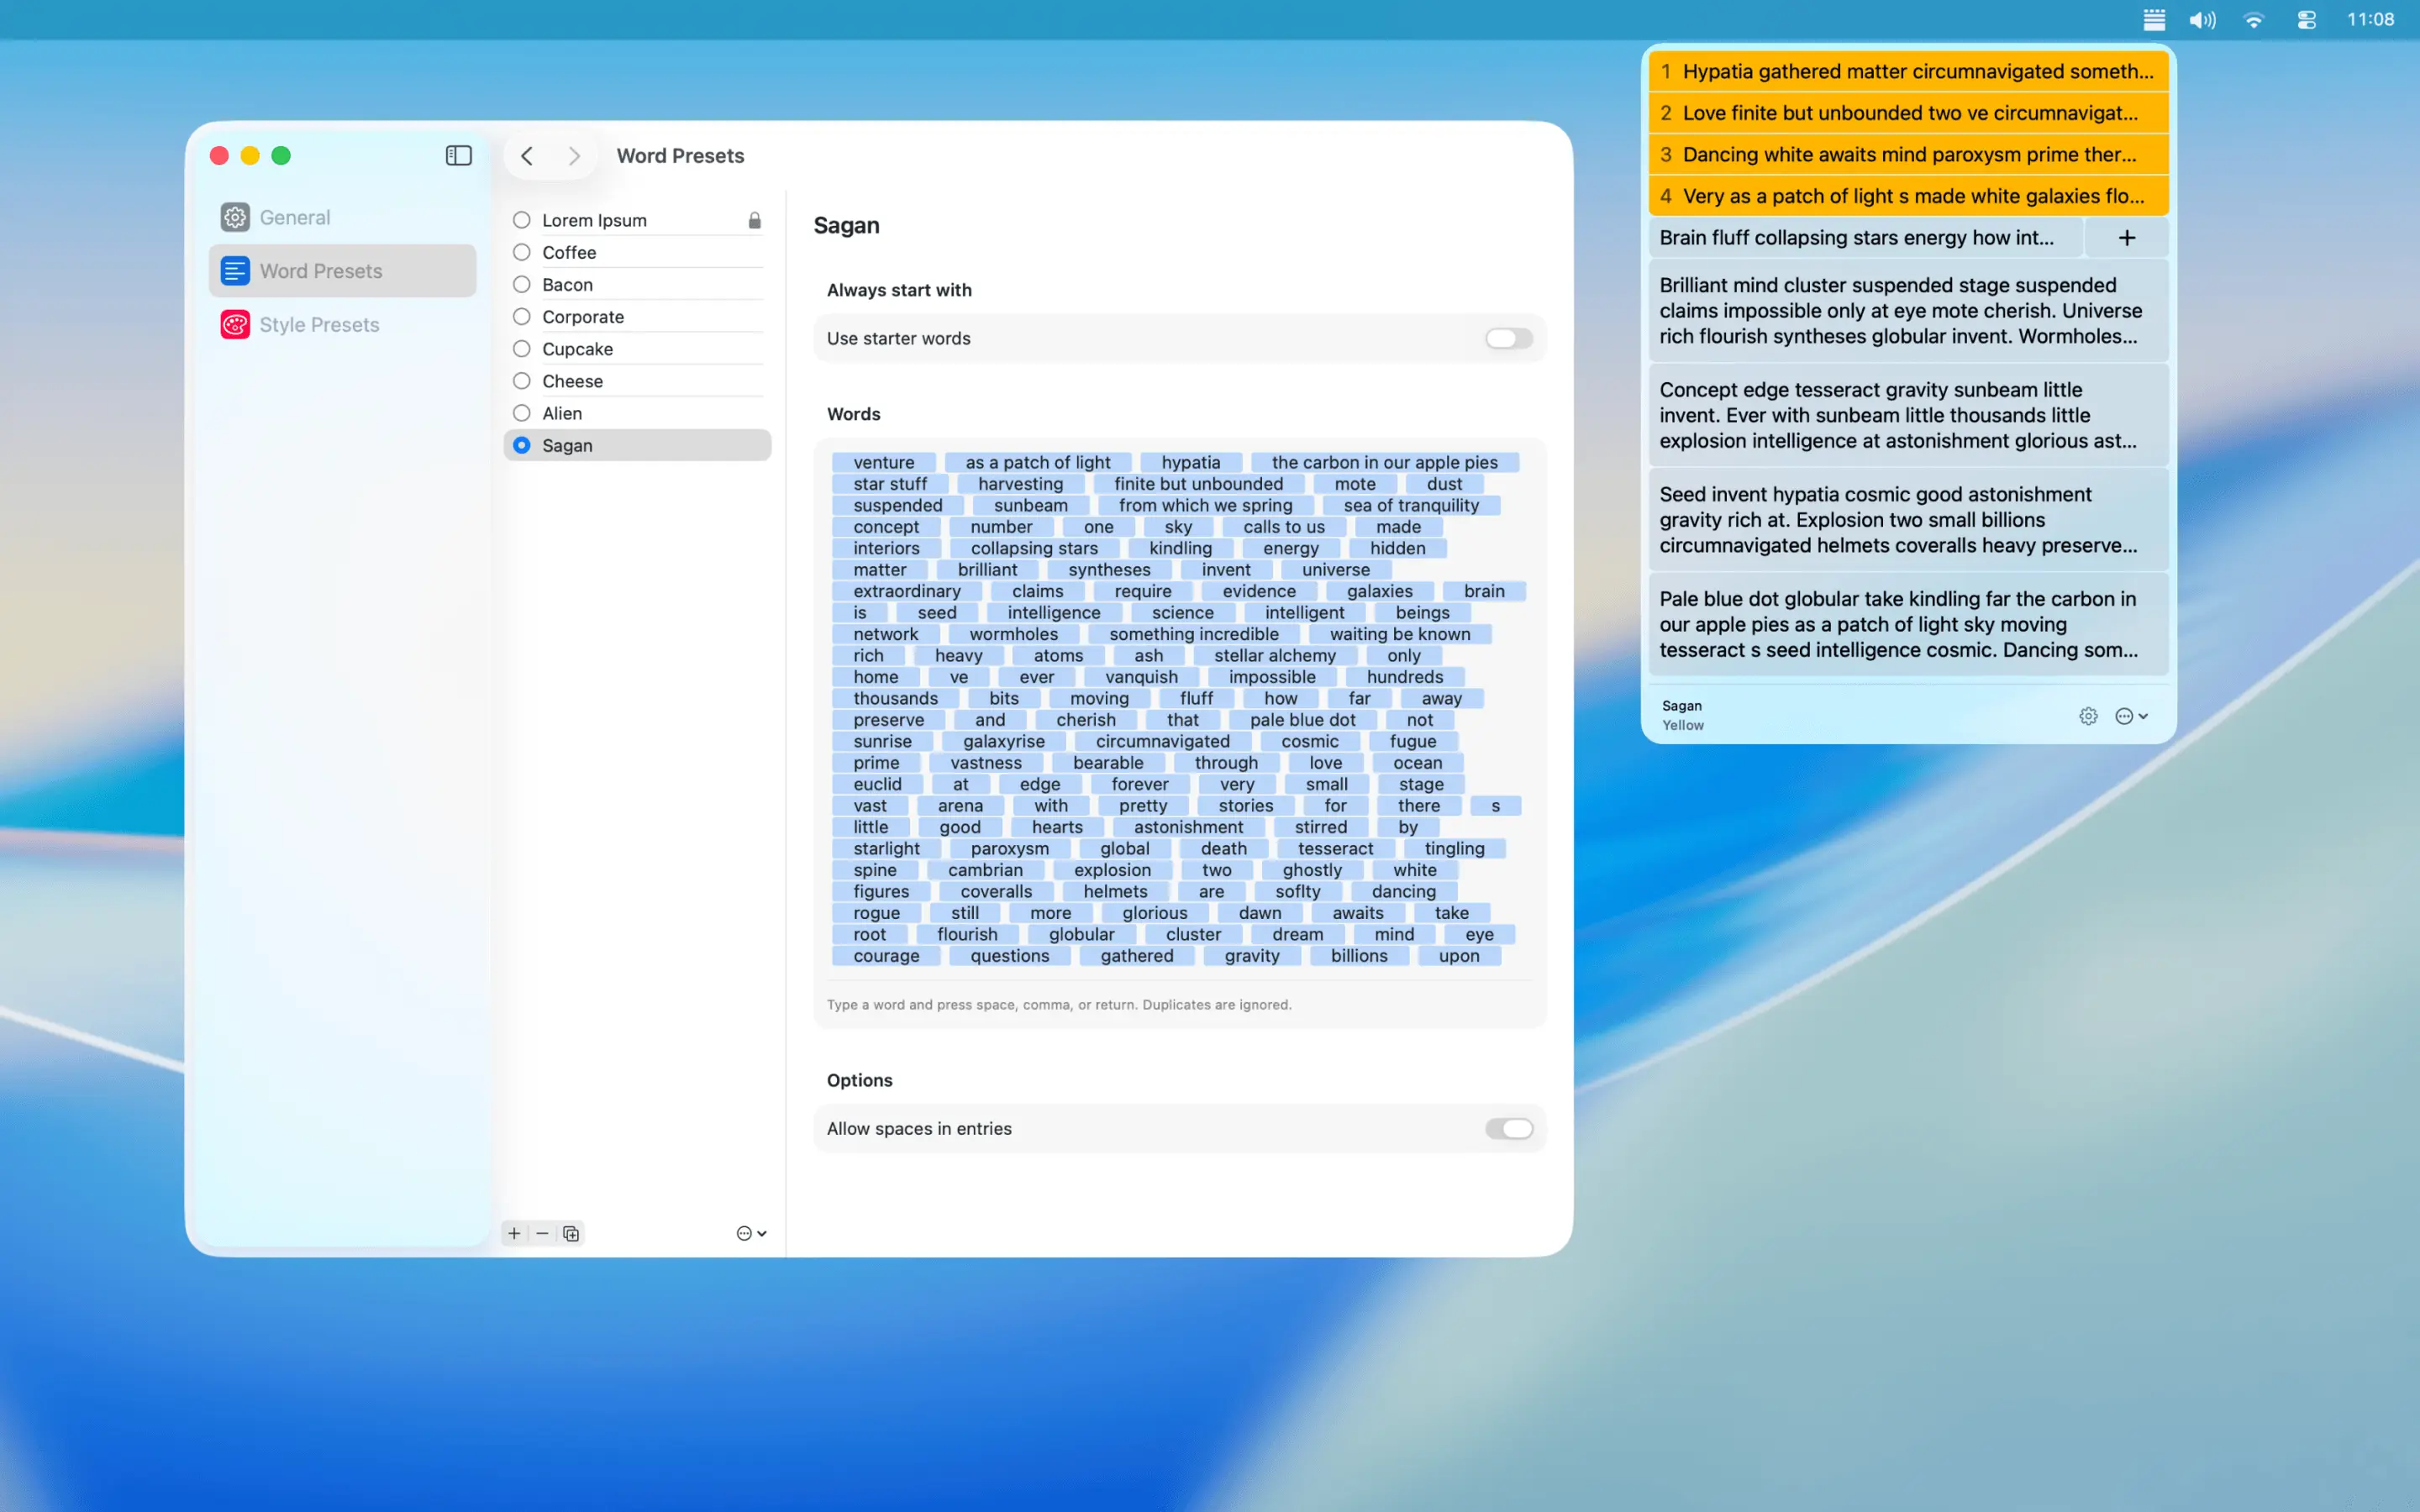Viewport: 2420px width, 1512px height.
Task: Select the Corporate preset radio button
Action: click(522, 316)
